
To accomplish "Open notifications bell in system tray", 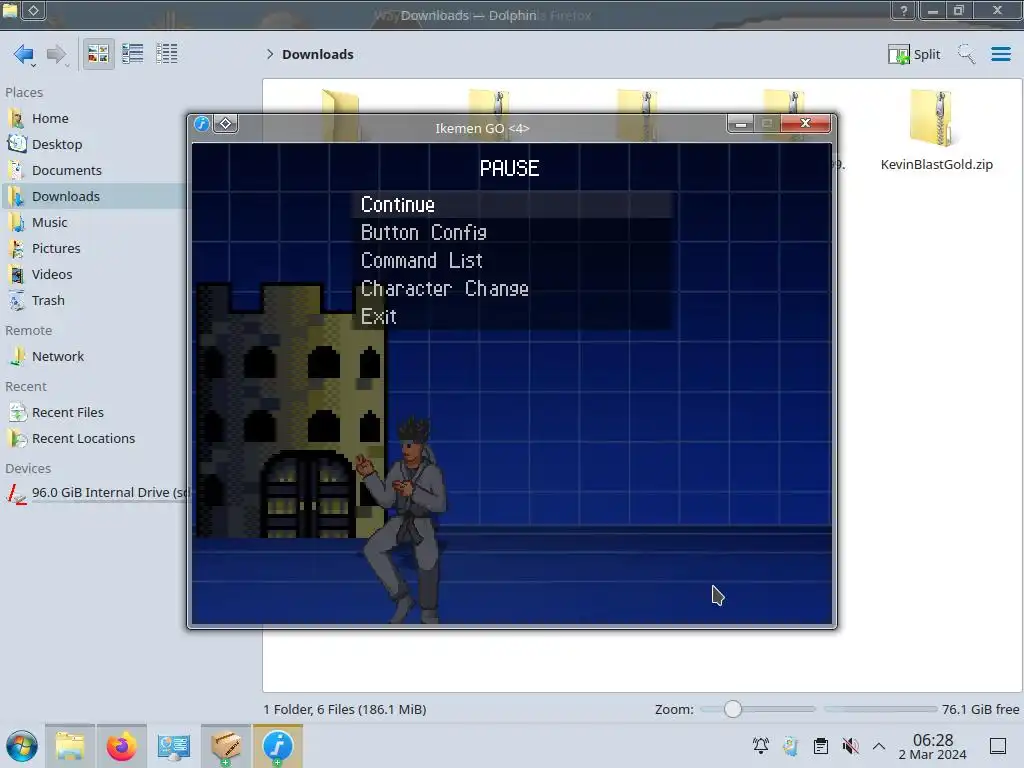I will coord(761,746).
